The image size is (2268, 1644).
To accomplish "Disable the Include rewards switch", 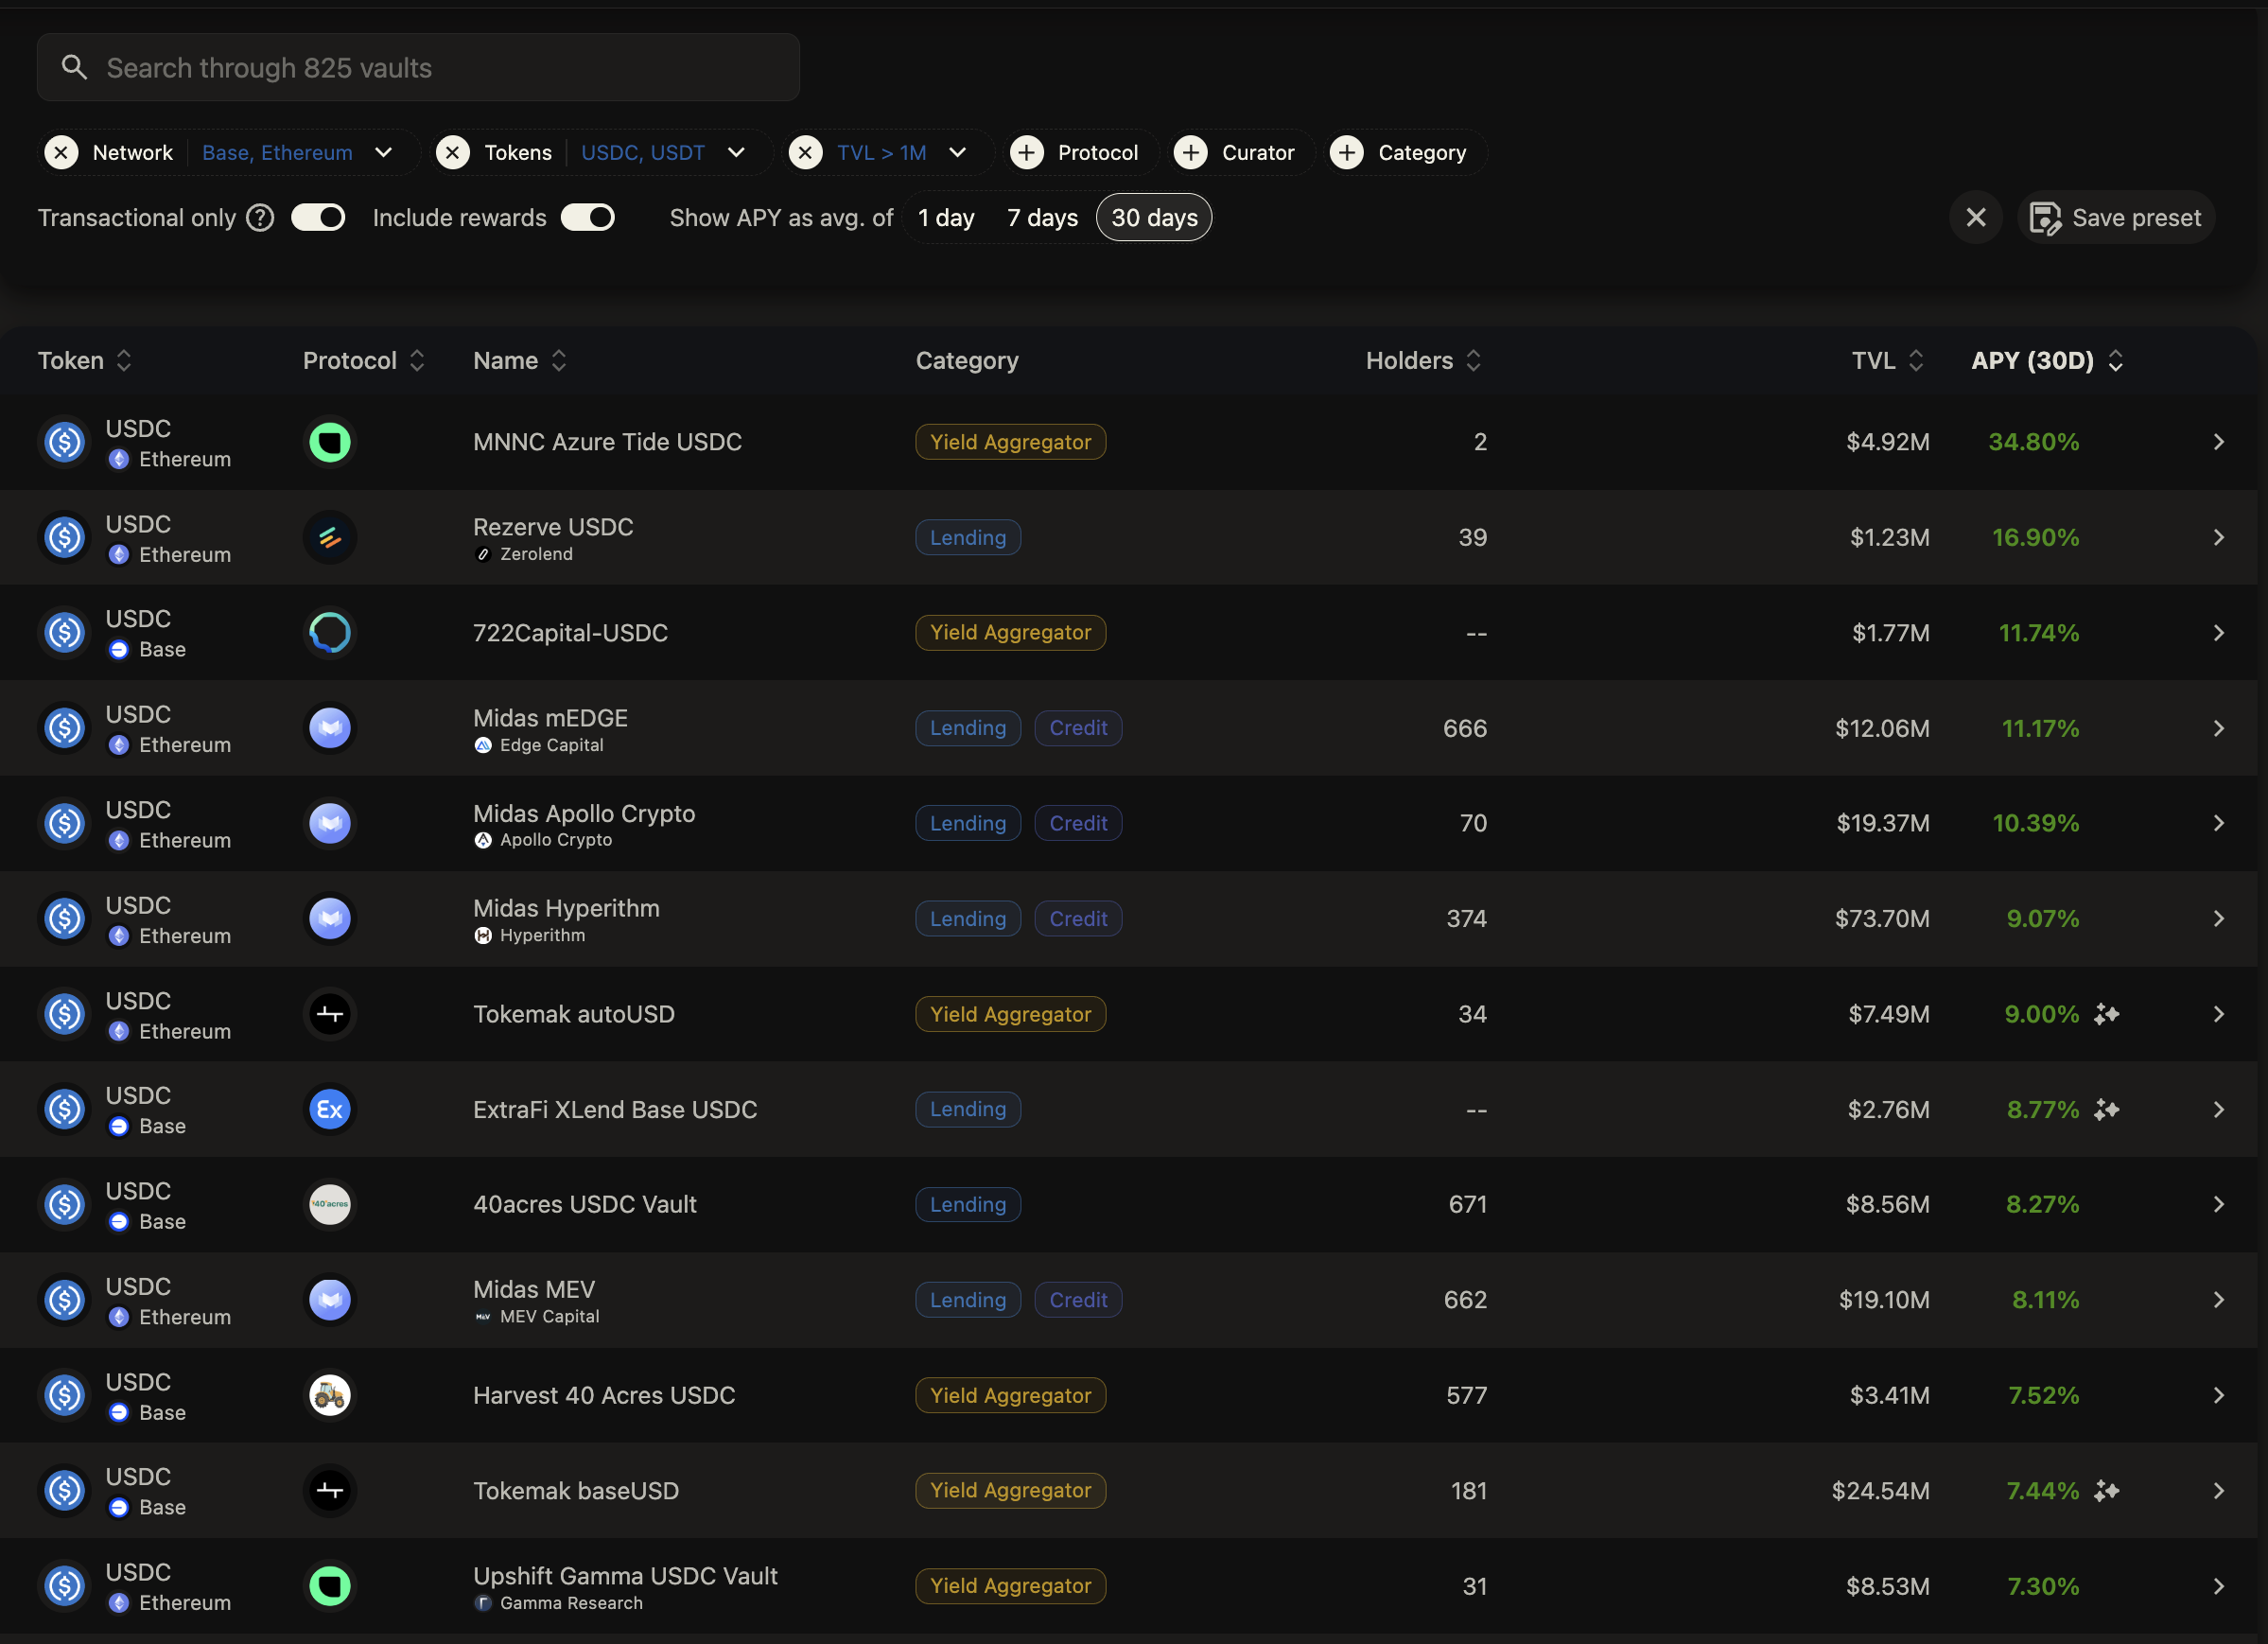I will 588,217.
